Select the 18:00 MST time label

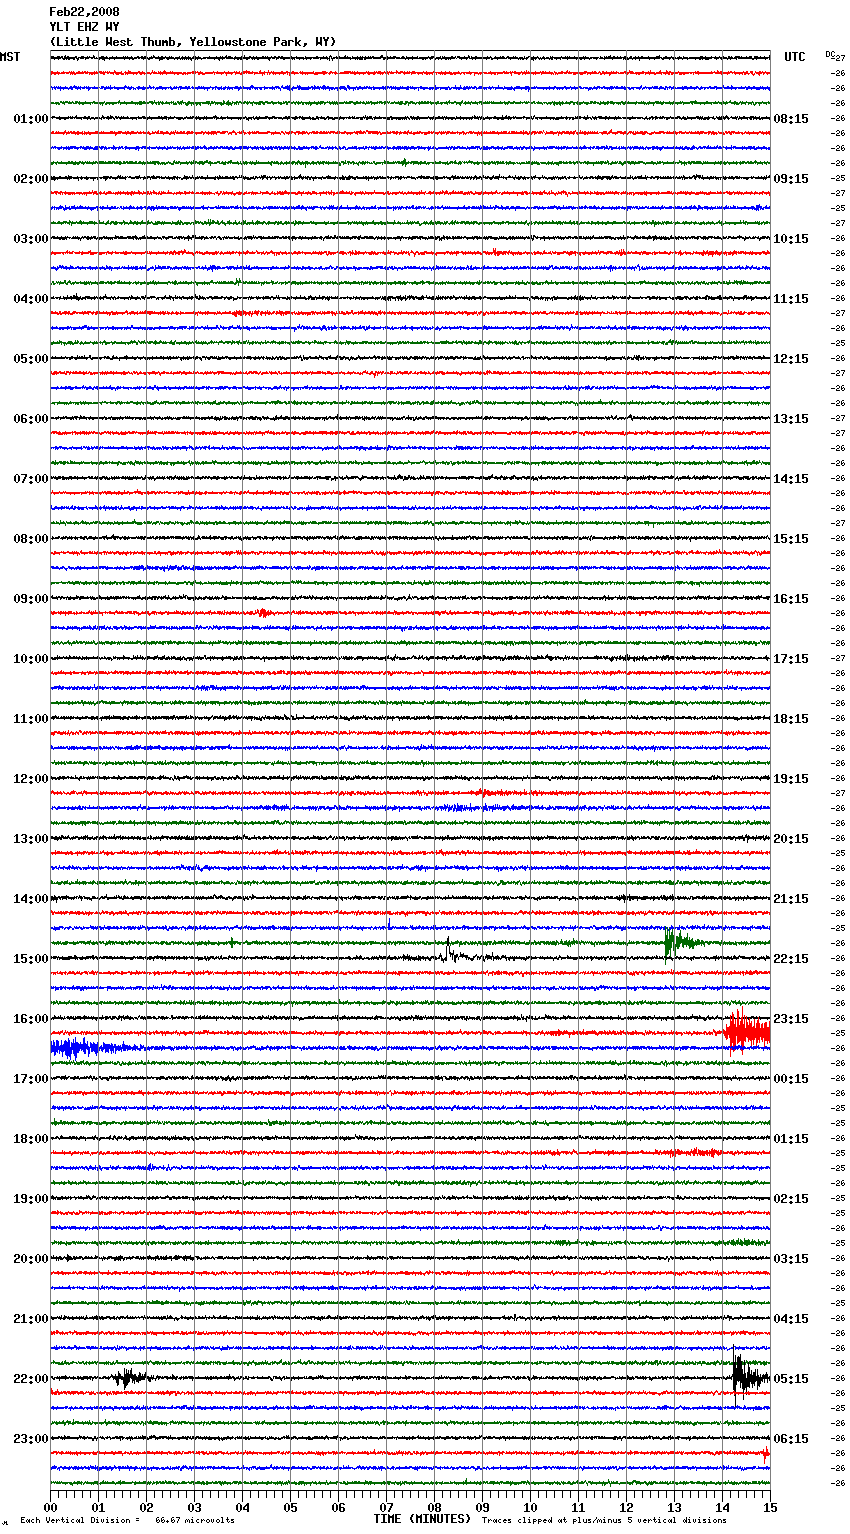(31, 1139)
